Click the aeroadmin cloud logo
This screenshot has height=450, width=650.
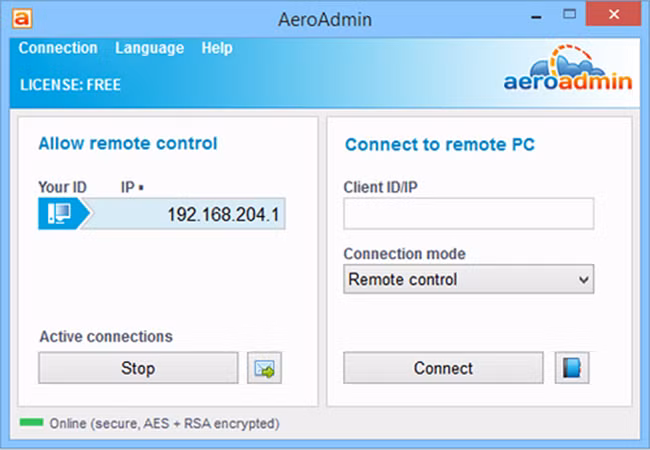(567, 69)
